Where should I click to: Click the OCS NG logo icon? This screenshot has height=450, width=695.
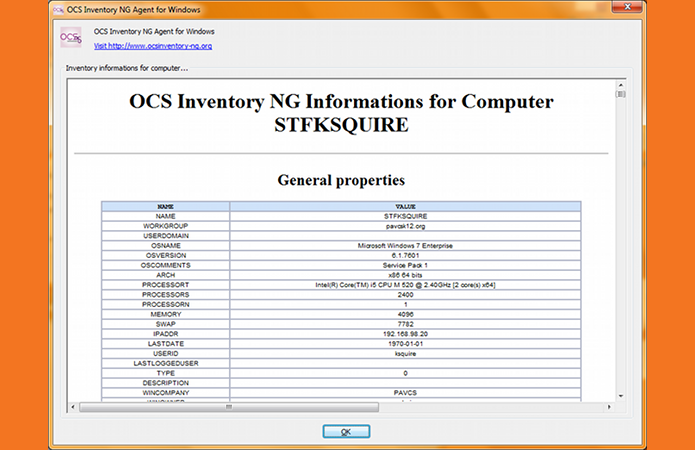[71, 37]
